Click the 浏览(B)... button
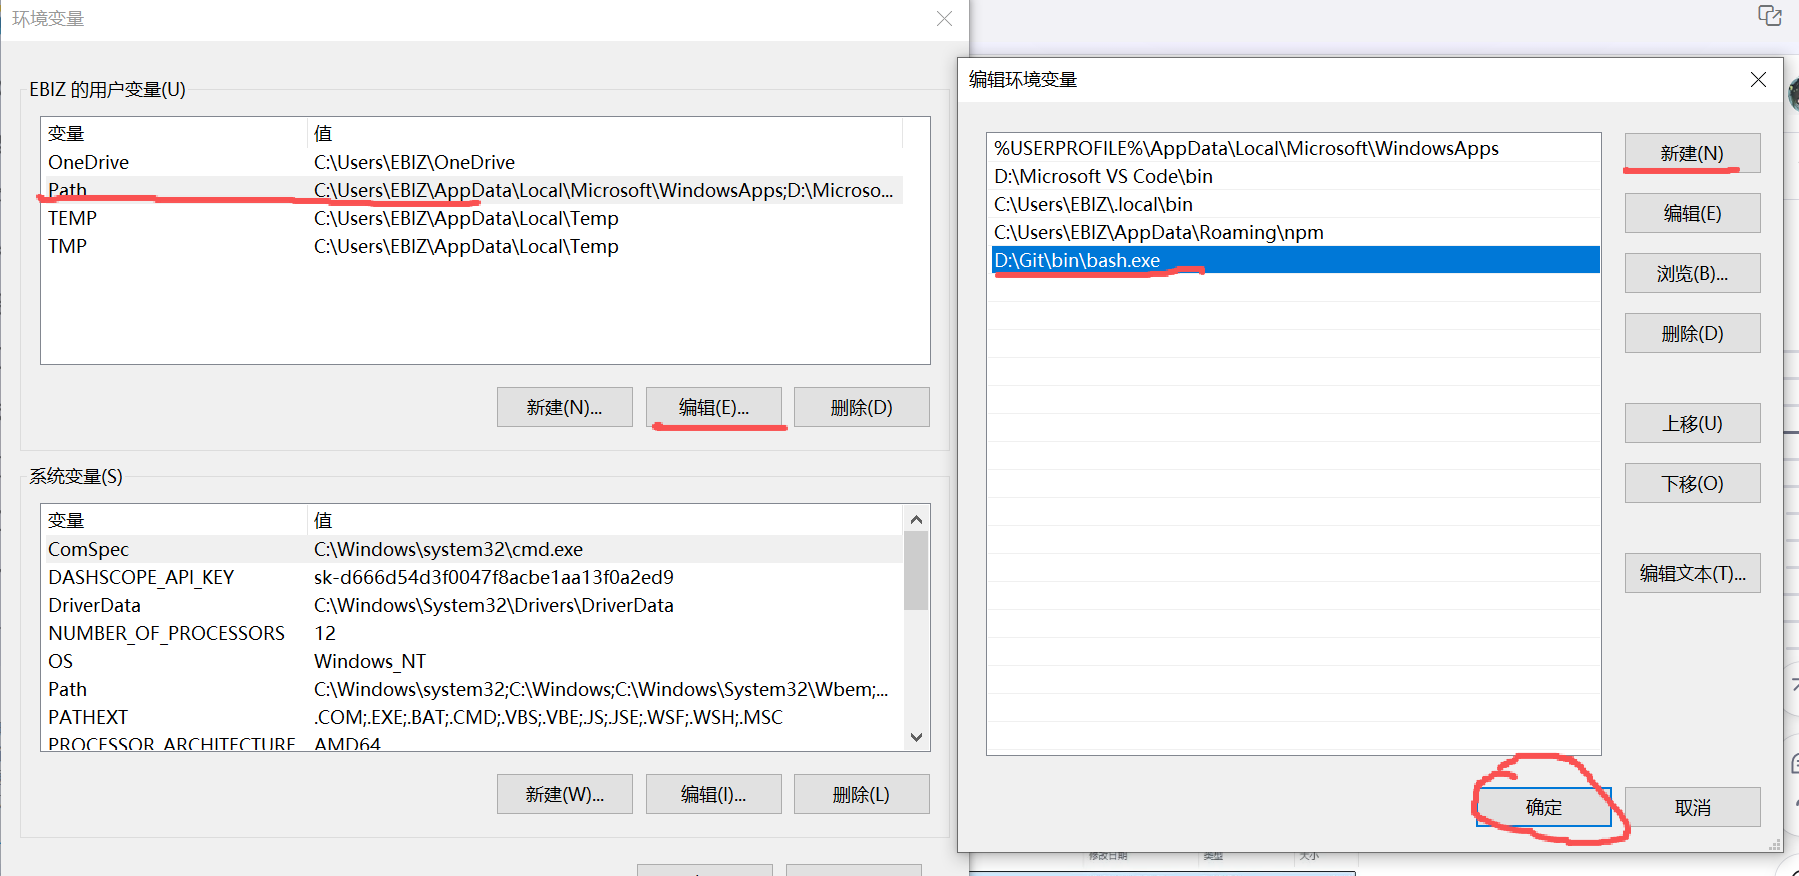 pos(1692,273)
